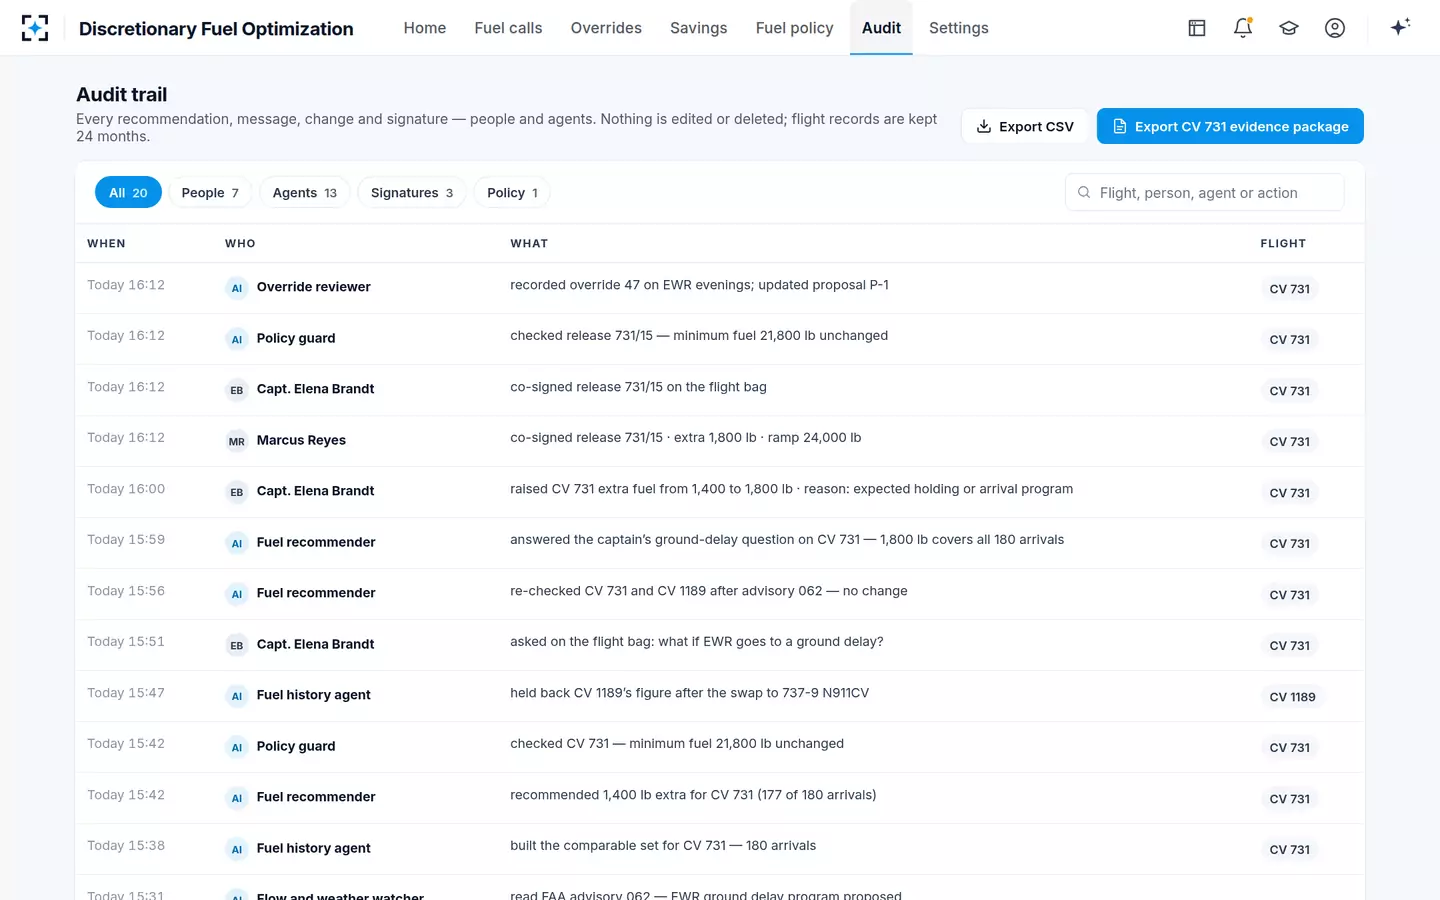The width and height of the screenshot is (1440, 900).
Task: Export the CV 731 evidence package
Action: (x=1230, y=126)
